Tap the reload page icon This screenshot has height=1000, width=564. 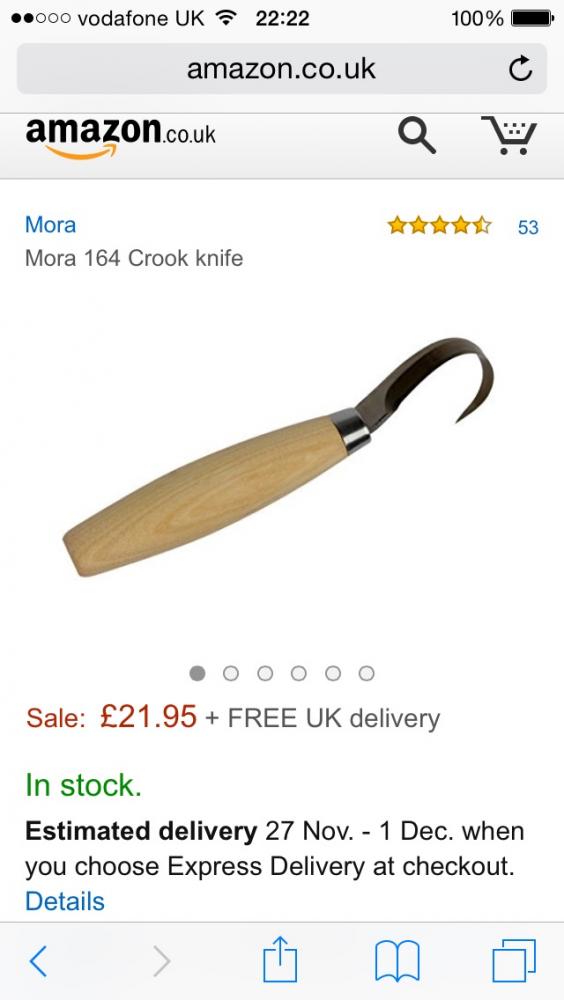click(x=521, y=69)
